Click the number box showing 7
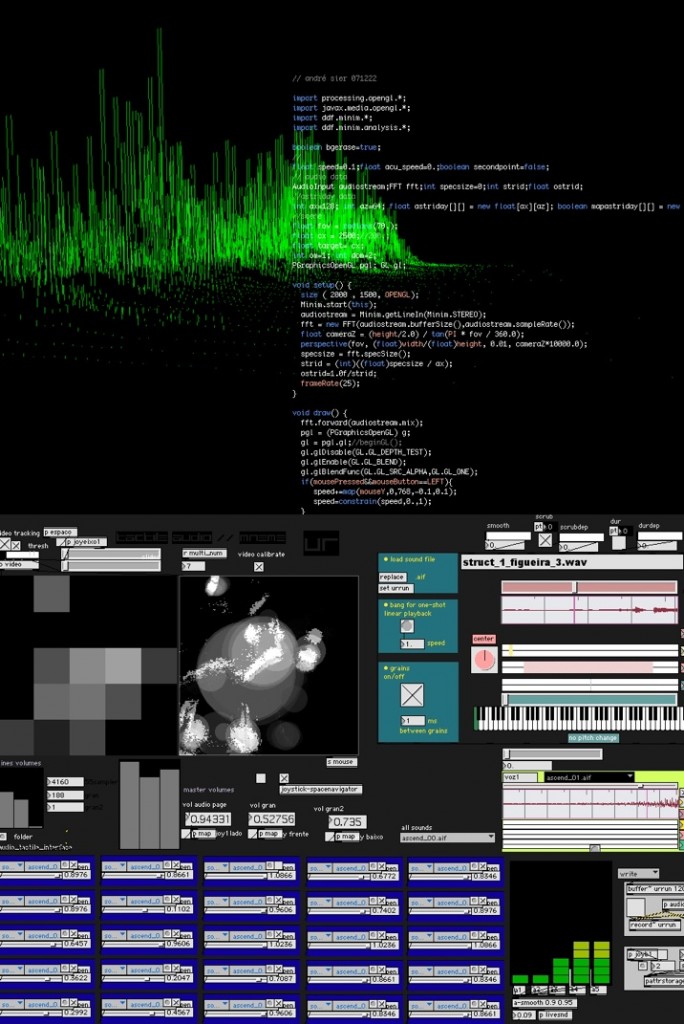Image resolution: width=684 pixels, height=1024 pixels. tap(193, 566)
